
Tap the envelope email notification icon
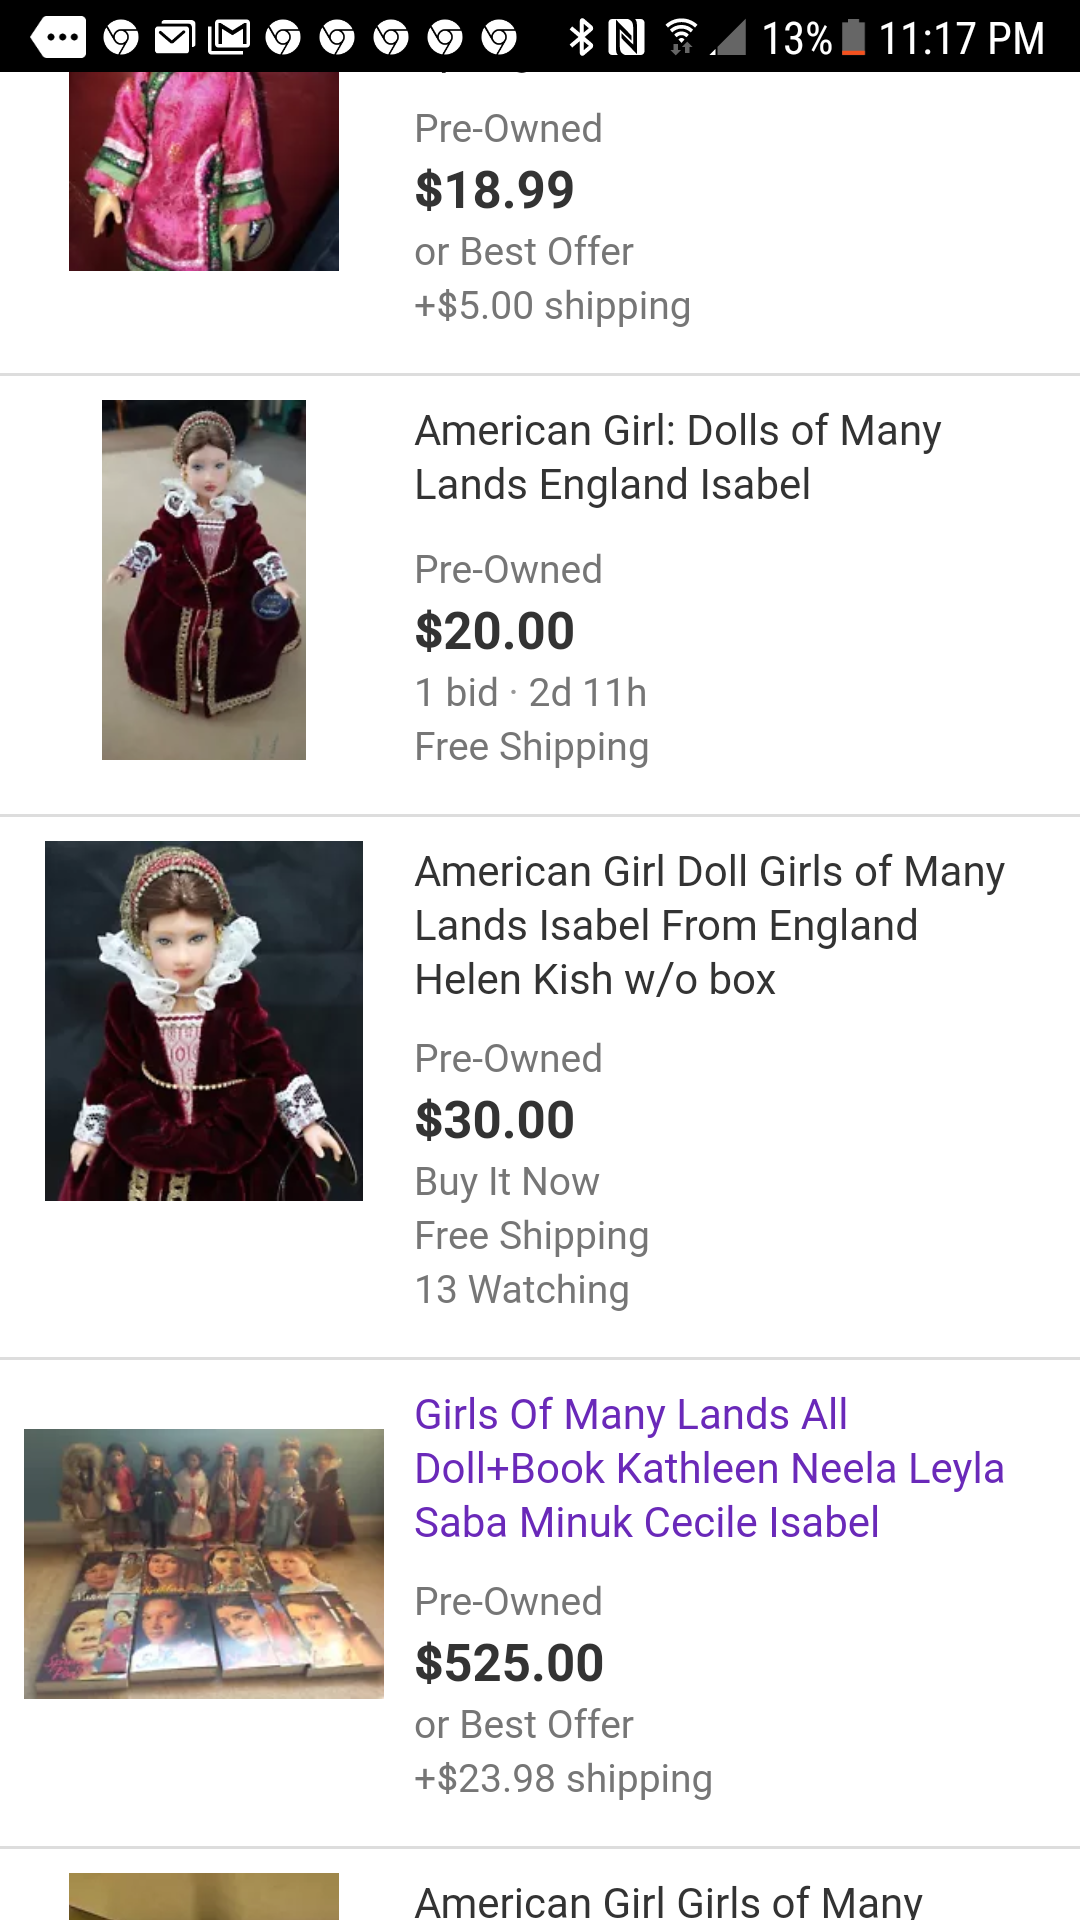(x=175, y=38)
